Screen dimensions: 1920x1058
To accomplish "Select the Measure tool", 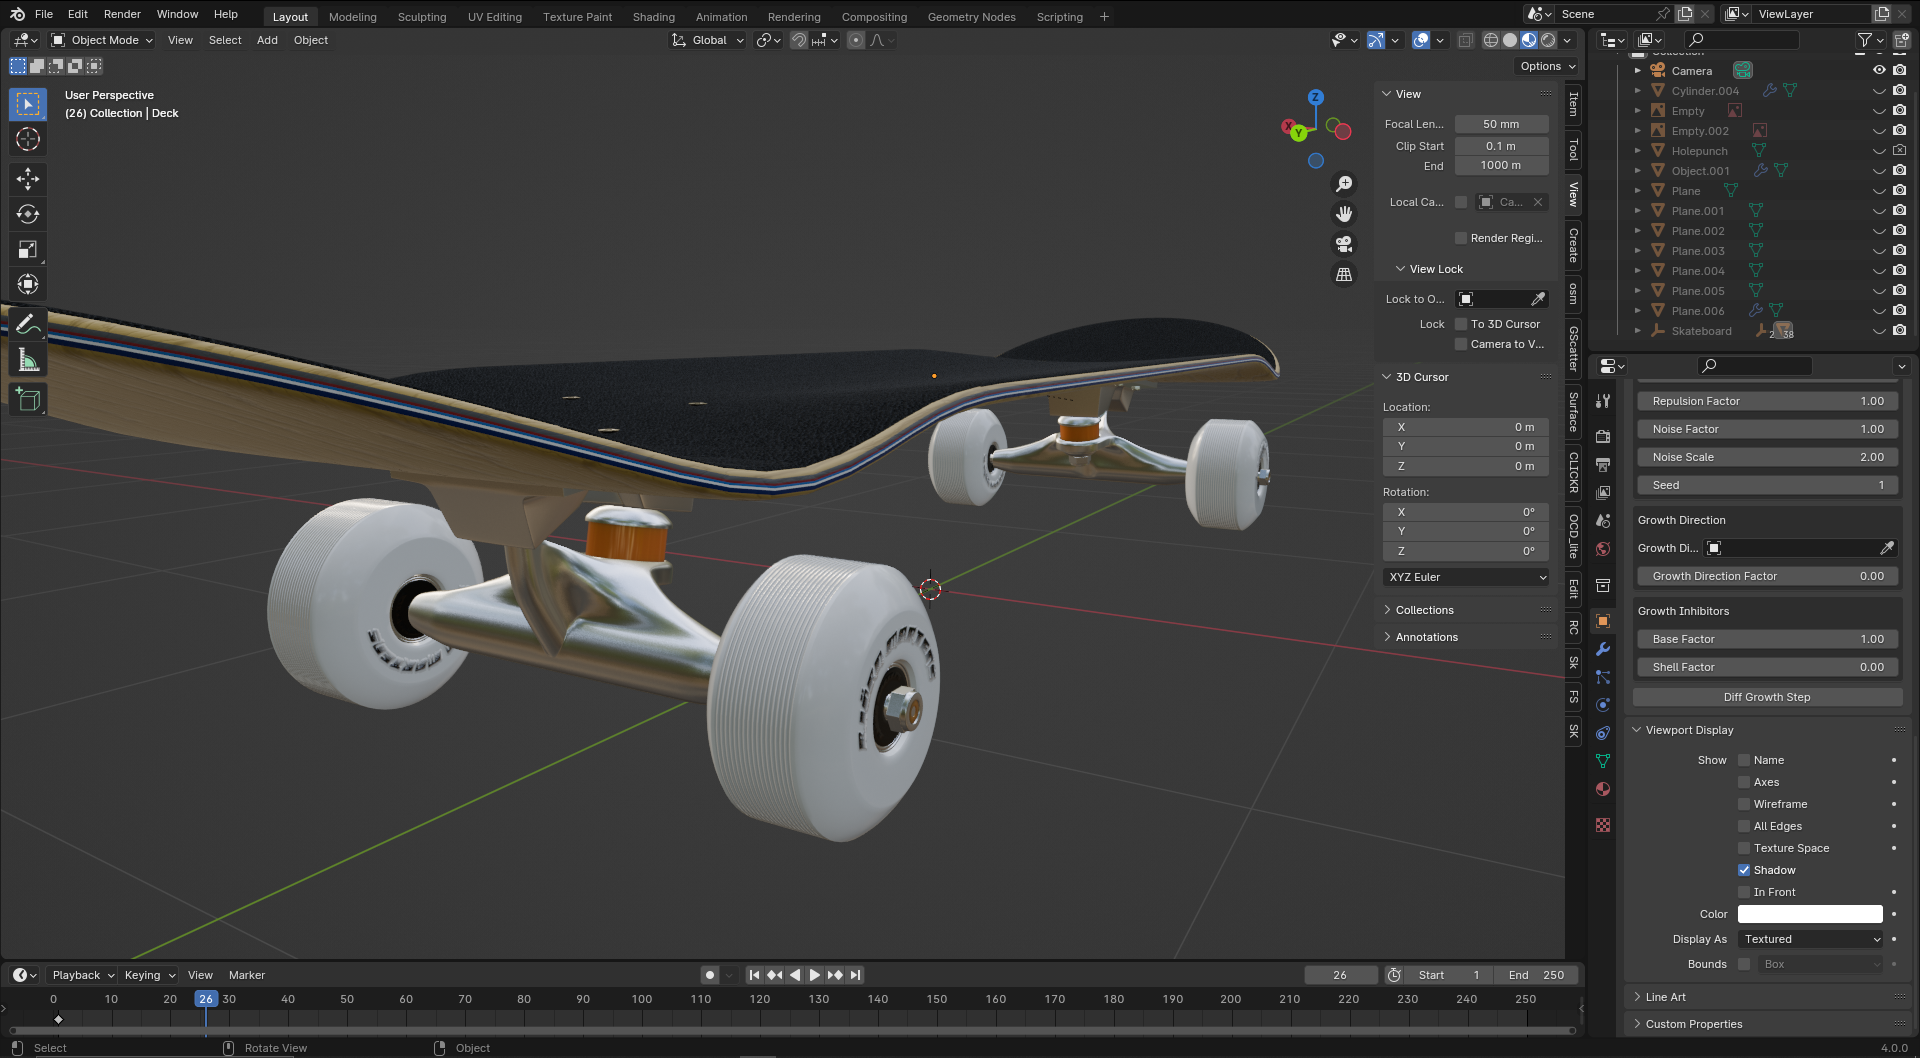I will [28, 361].
